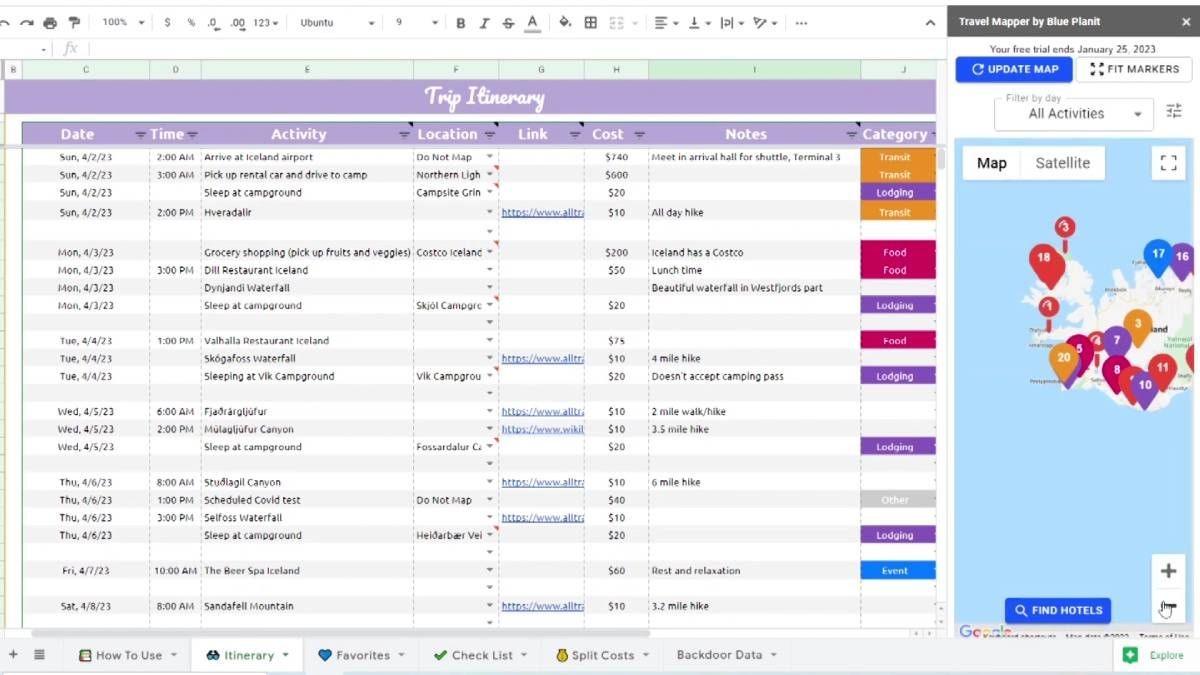Open the vertical align options
Screen dimensions: 1200x675
(699, 22)
